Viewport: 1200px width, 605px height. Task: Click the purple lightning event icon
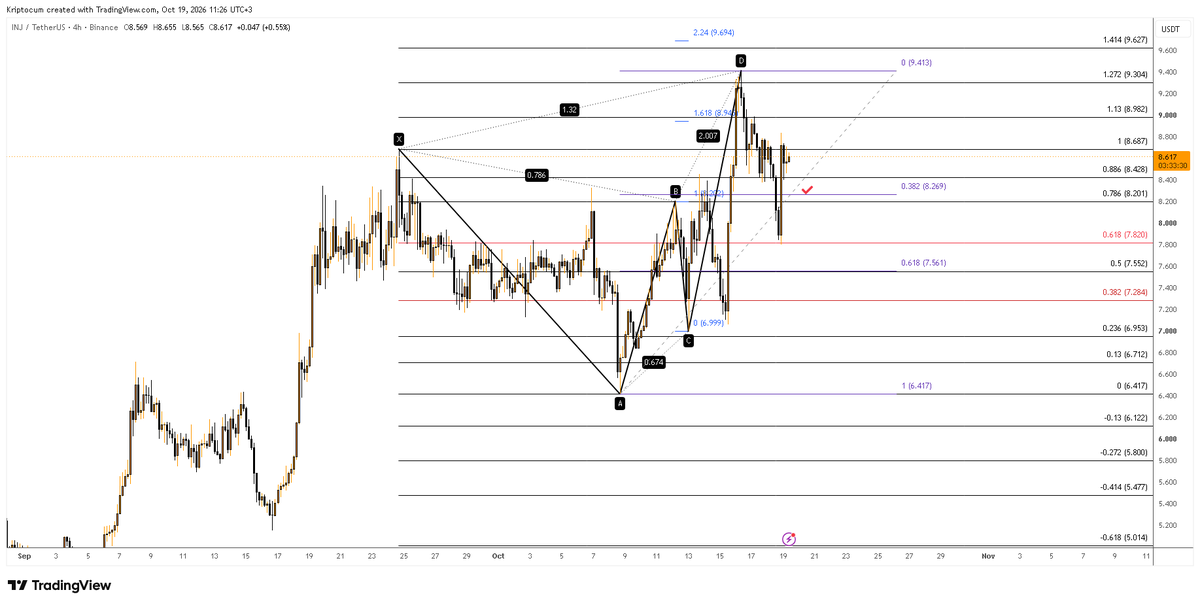(788, 538)
